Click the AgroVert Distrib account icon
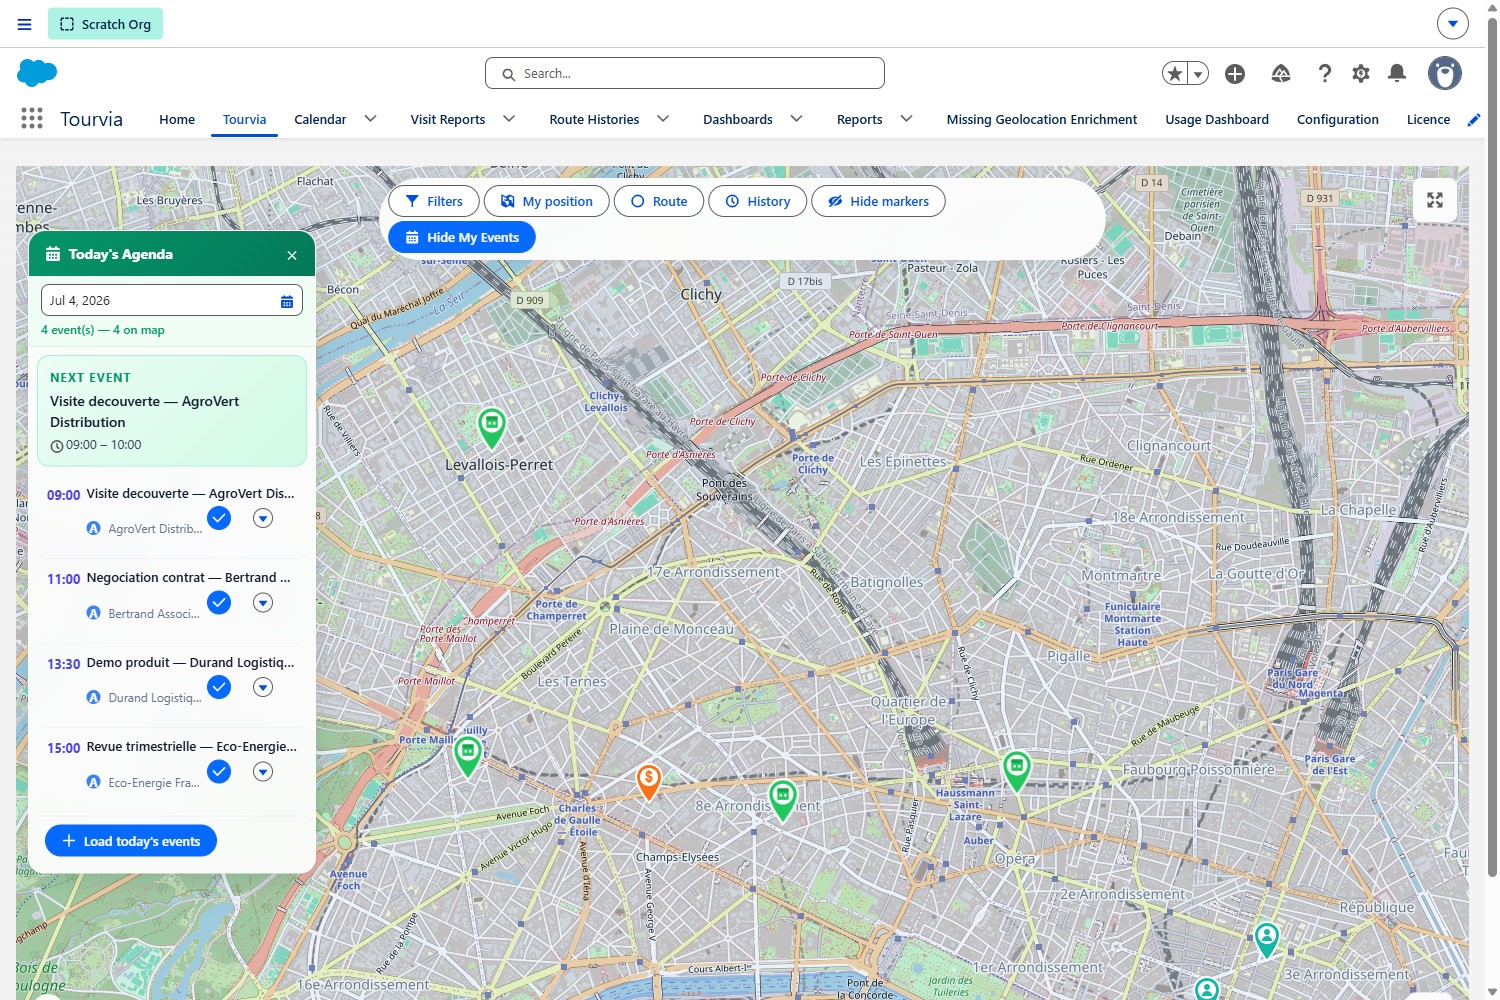 point(94,529)
